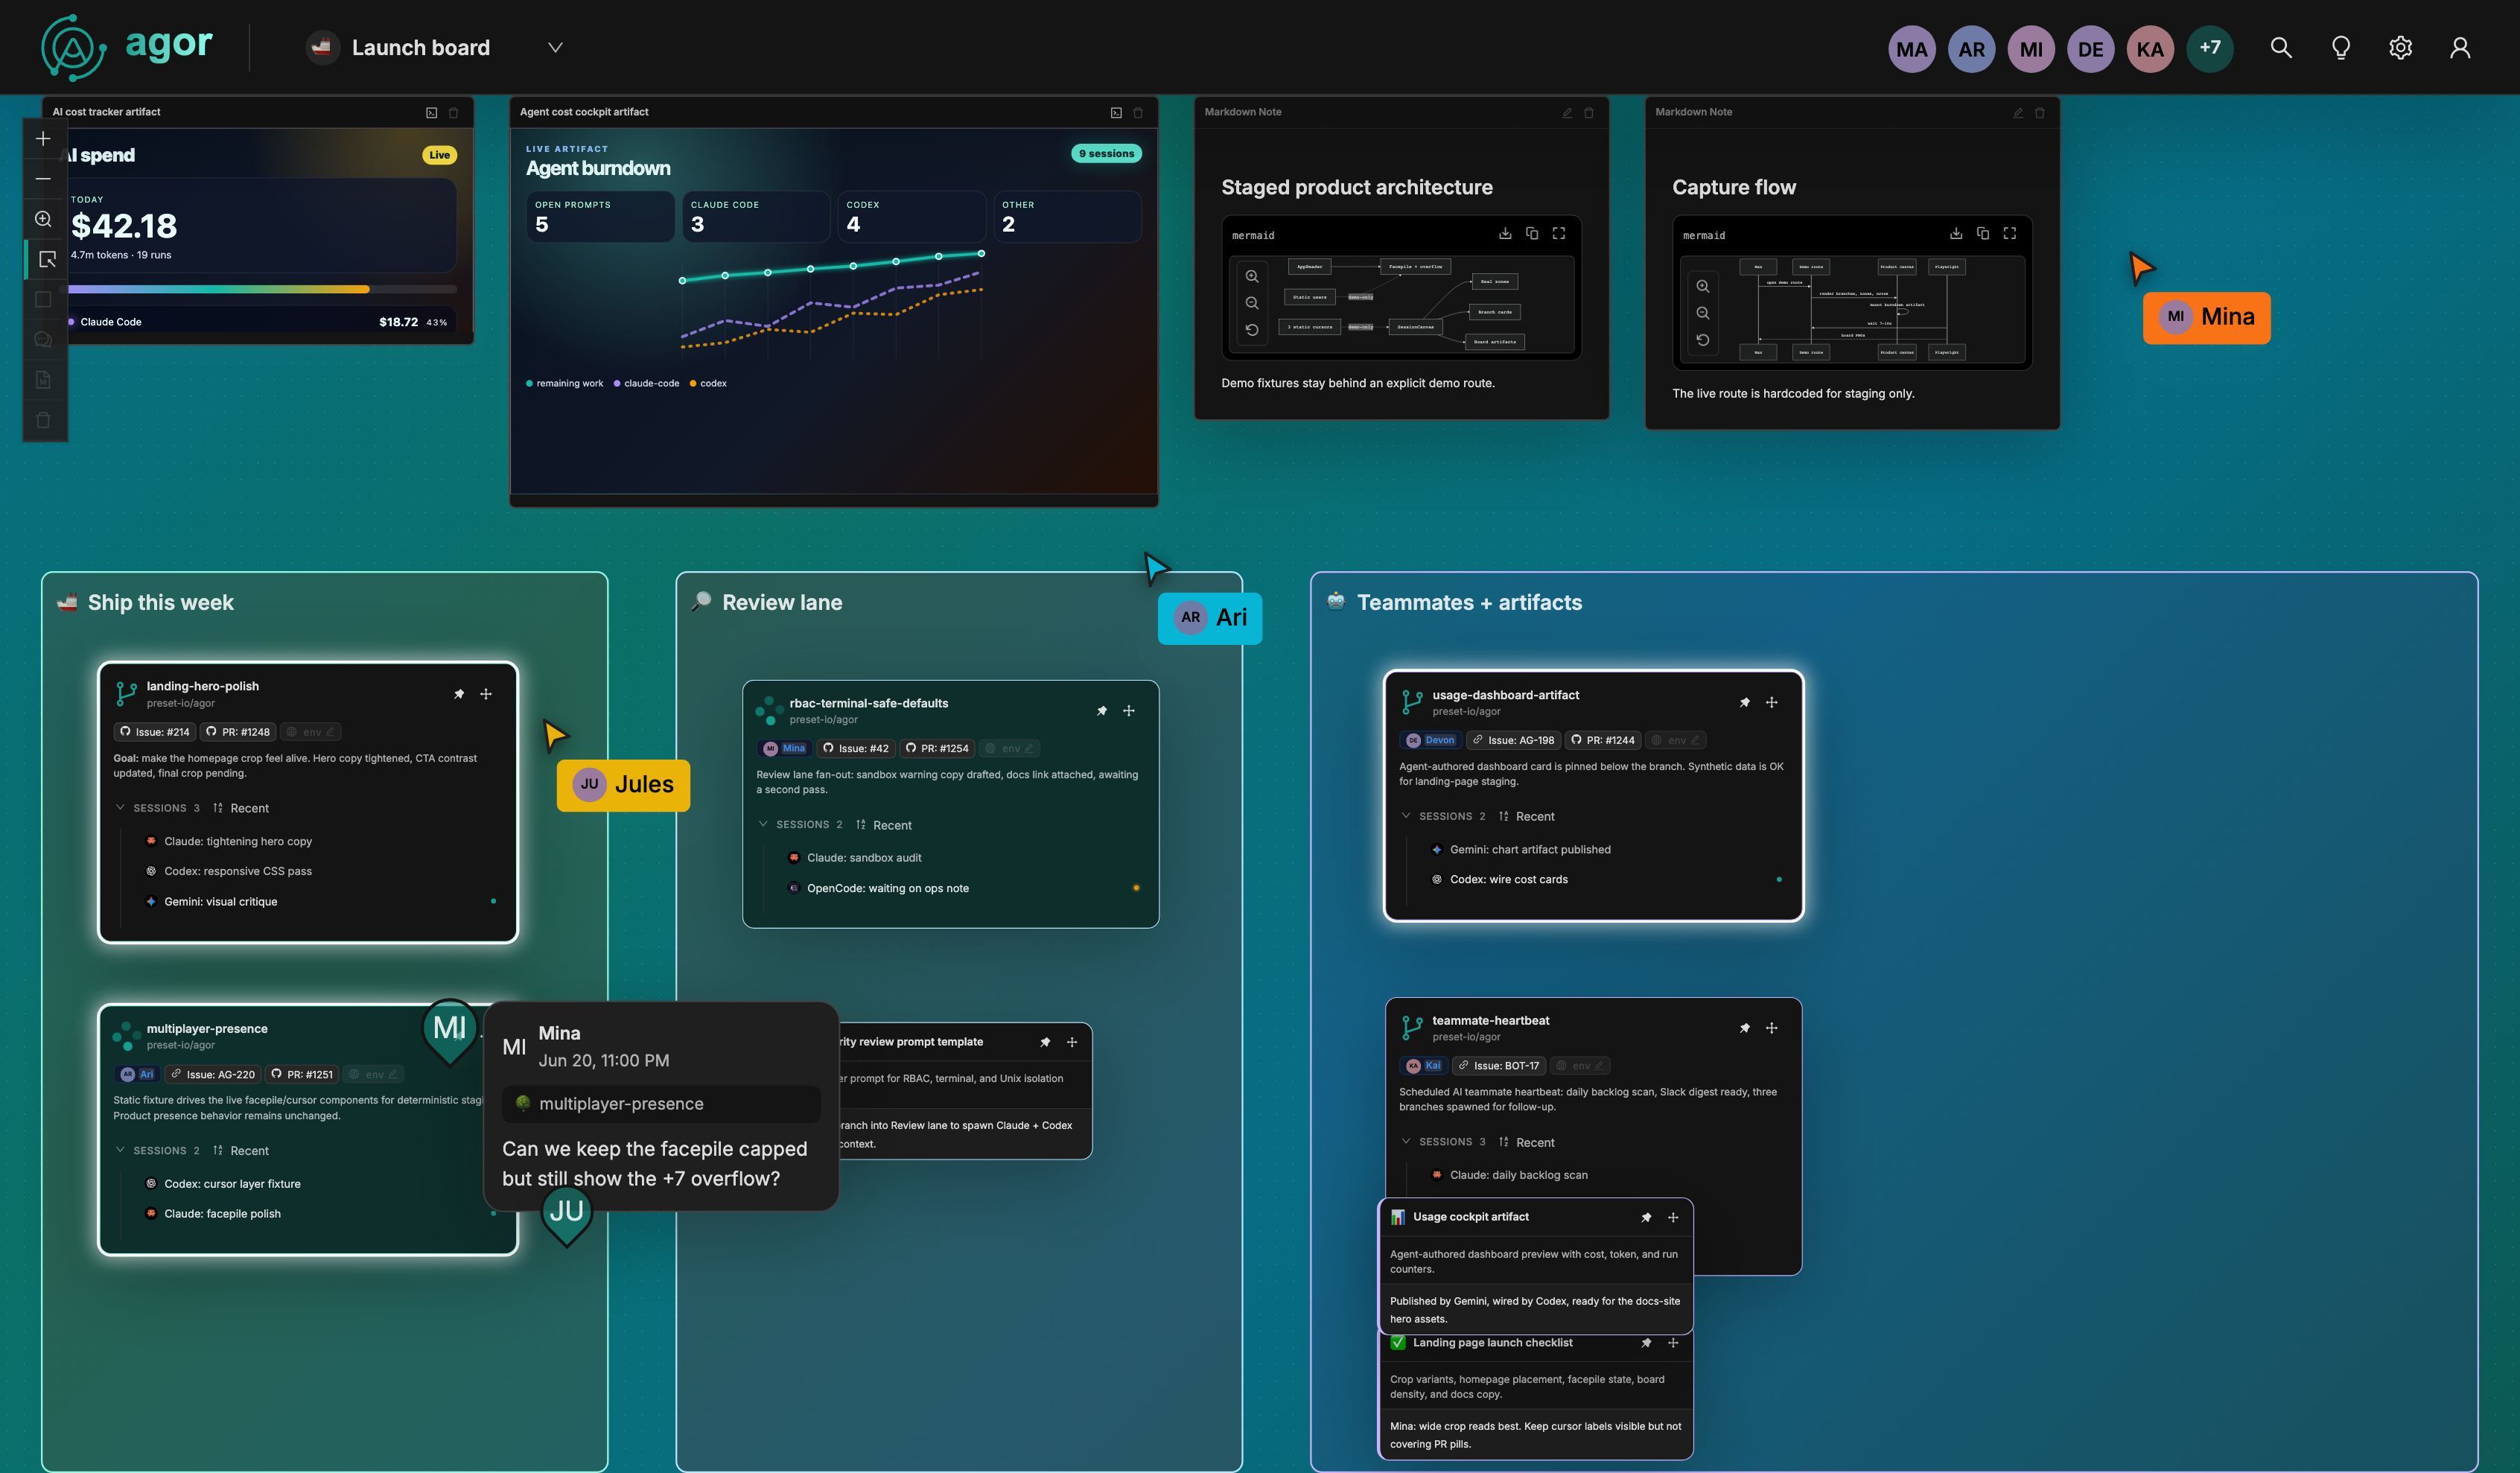Image resolution: width=2520 pixels, height=1473 pixels.
Task: Collapse SESSIONS 2 on usage-dashboard-artifact card
Action: pyautogui.click(x=1406, y=817)
